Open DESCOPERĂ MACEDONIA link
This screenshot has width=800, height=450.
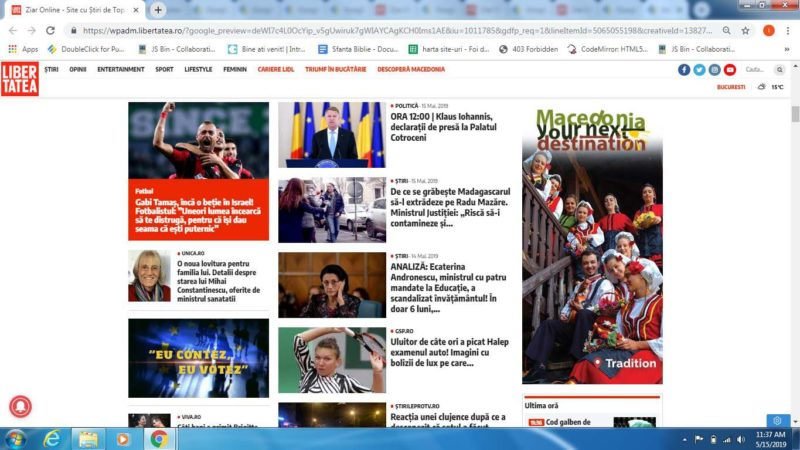tap(411, 69)
